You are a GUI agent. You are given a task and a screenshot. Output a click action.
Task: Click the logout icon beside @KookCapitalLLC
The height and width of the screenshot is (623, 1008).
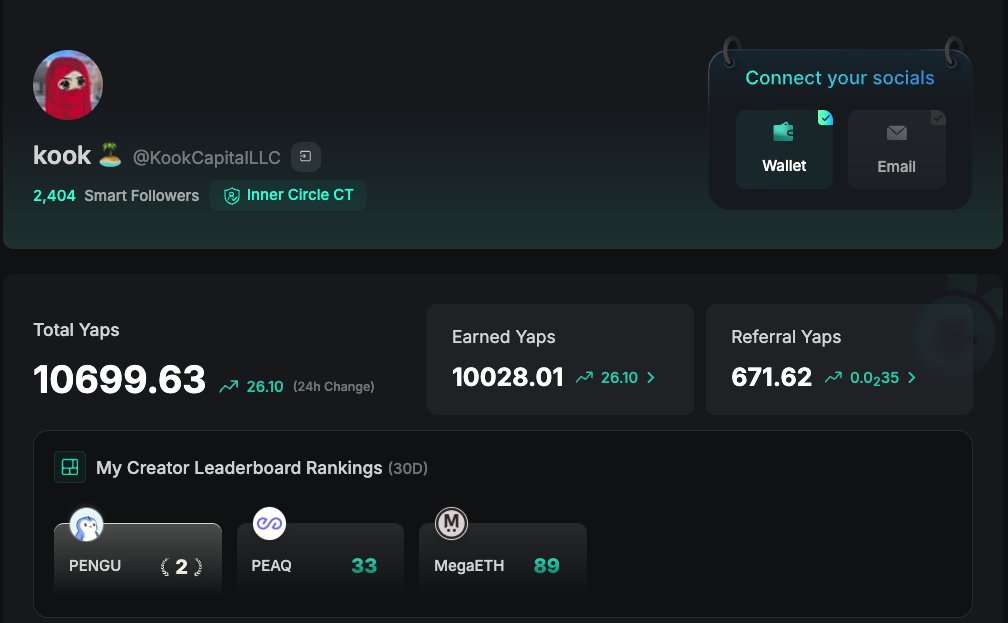click(x=306, y=156)
